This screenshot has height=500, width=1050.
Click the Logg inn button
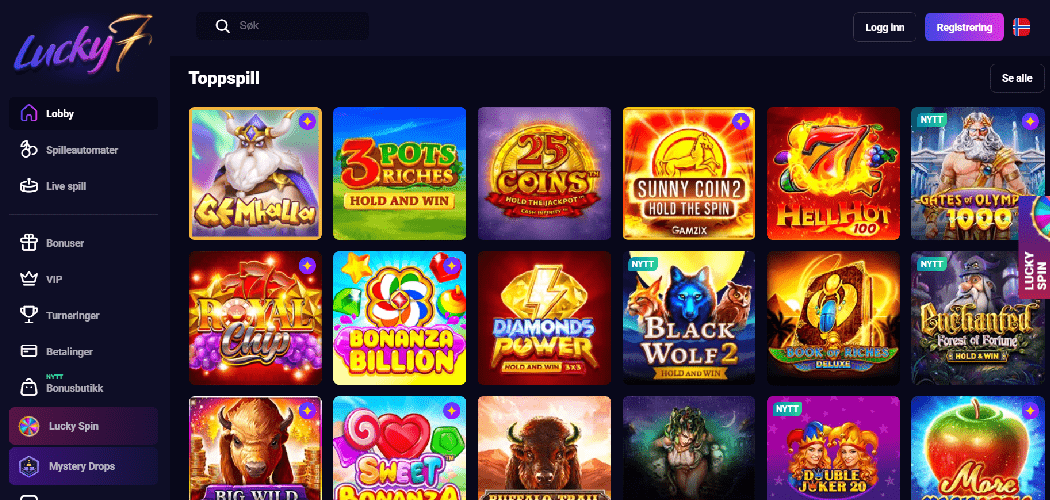point(884,27)
